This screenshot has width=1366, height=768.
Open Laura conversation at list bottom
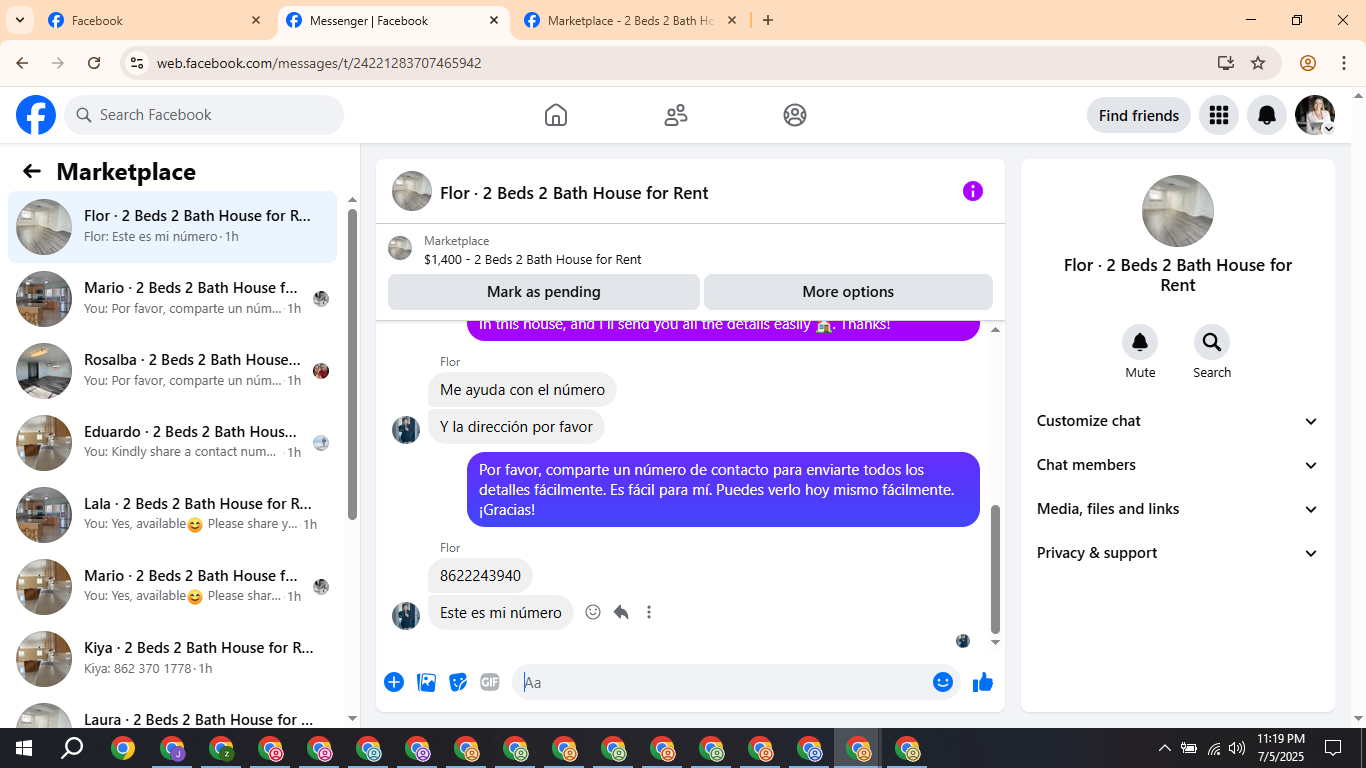[x=172, y=714]
